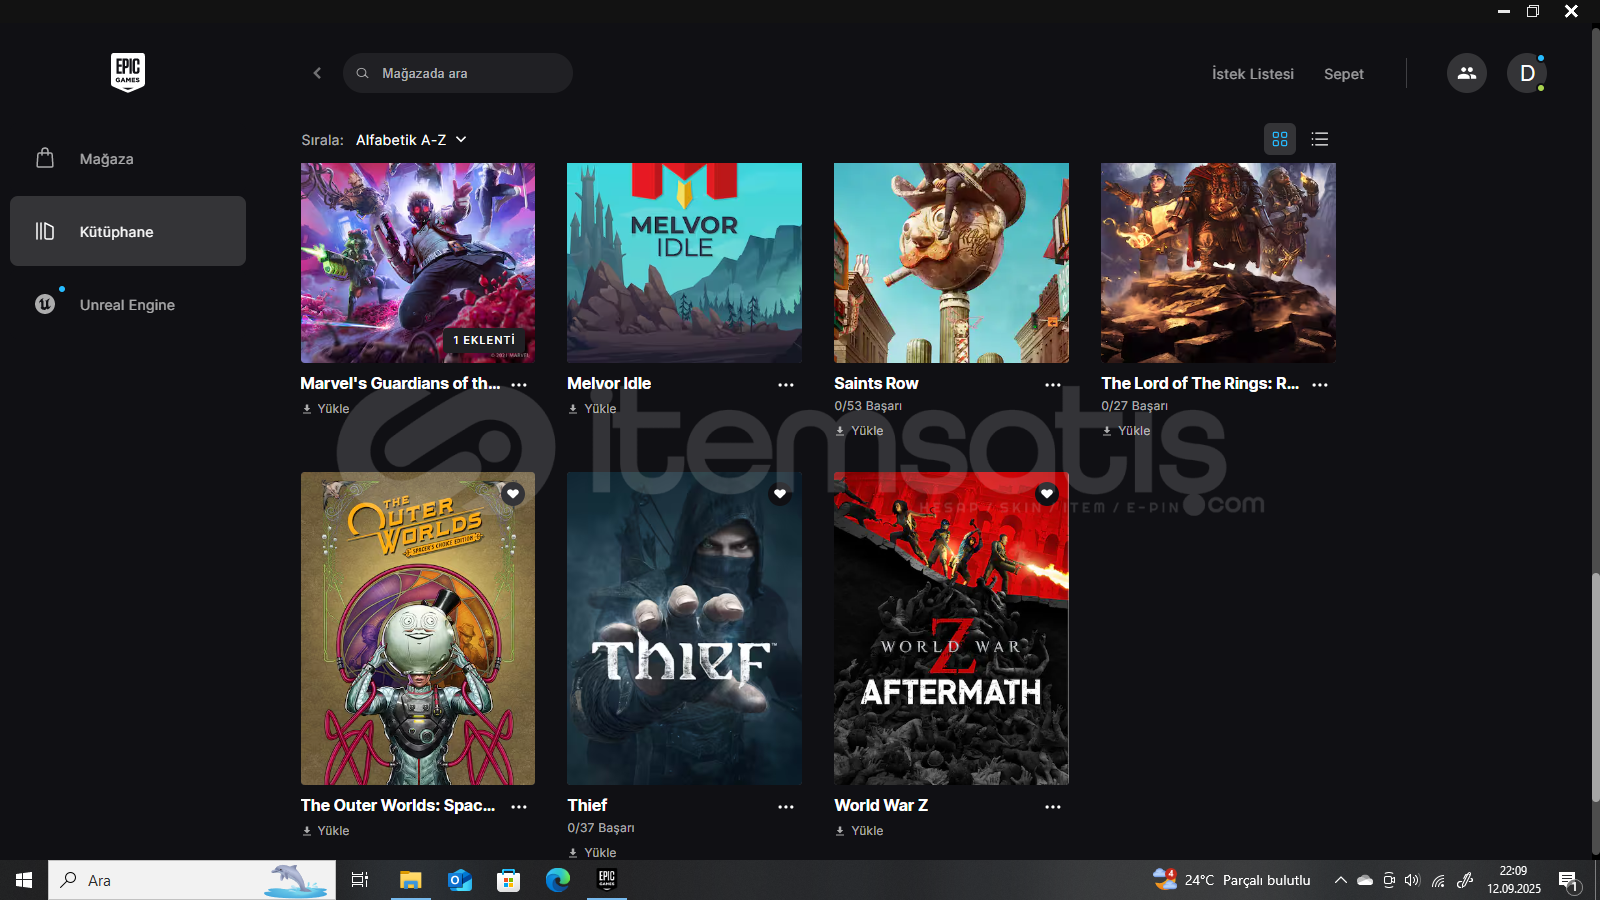
Task: Toggle favorite heart on The Outer Worlds
Action: [x=513, y=494]
